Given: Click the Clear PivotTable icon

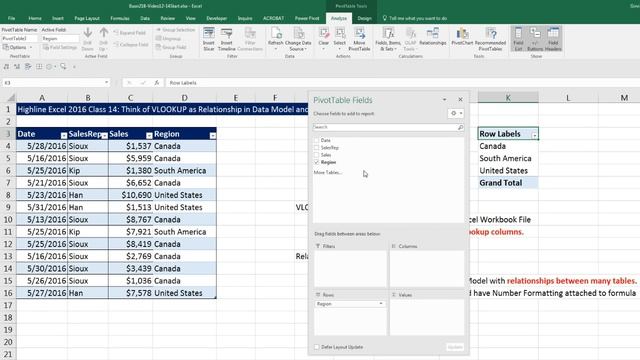Looking at the screenshot, I should pyautogui.click(x=324, y=34).
